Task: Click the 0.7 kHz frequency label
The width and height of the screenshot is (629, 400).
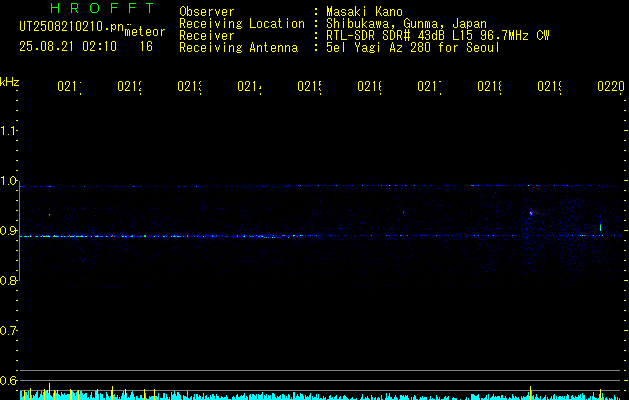Action: pyautogui.click(x=8, y=331)
